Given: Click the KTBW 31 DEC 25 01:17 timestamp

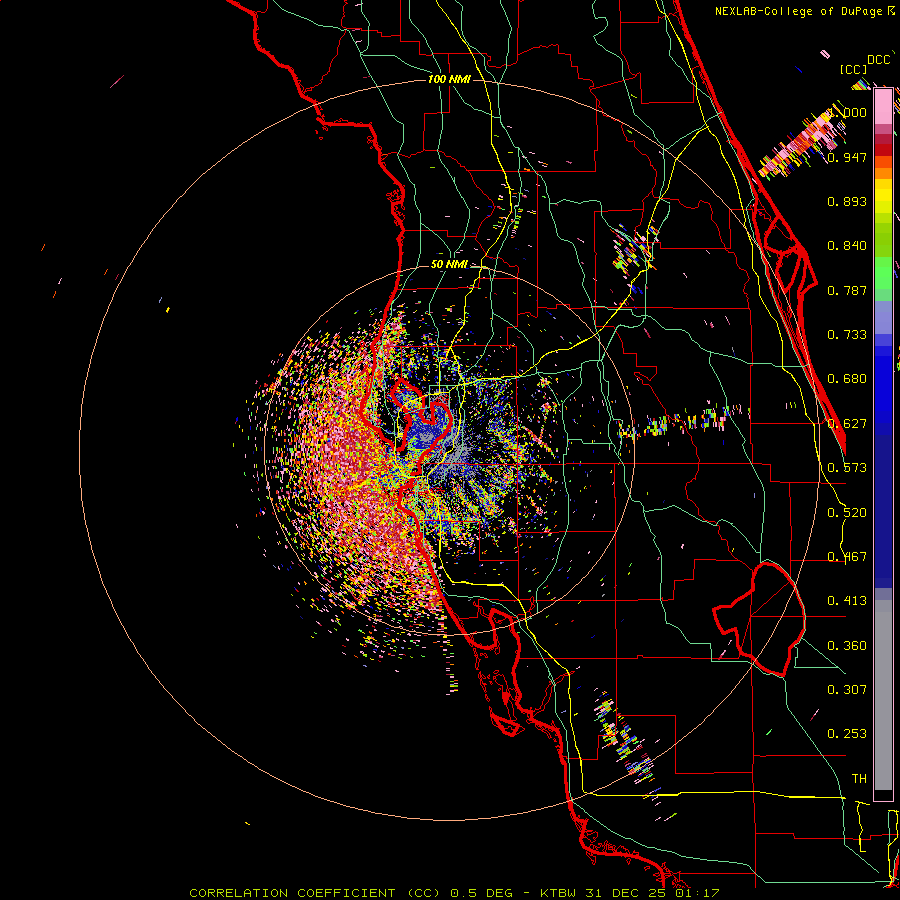Looking at the screenshot, I should coord(630,893).
